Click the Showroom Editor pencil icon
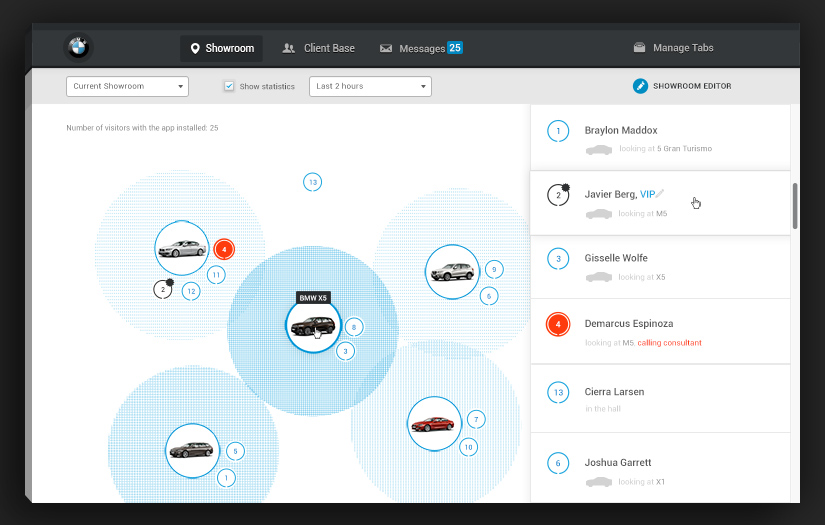Screen dimensions: 825x525 point(640,86)
